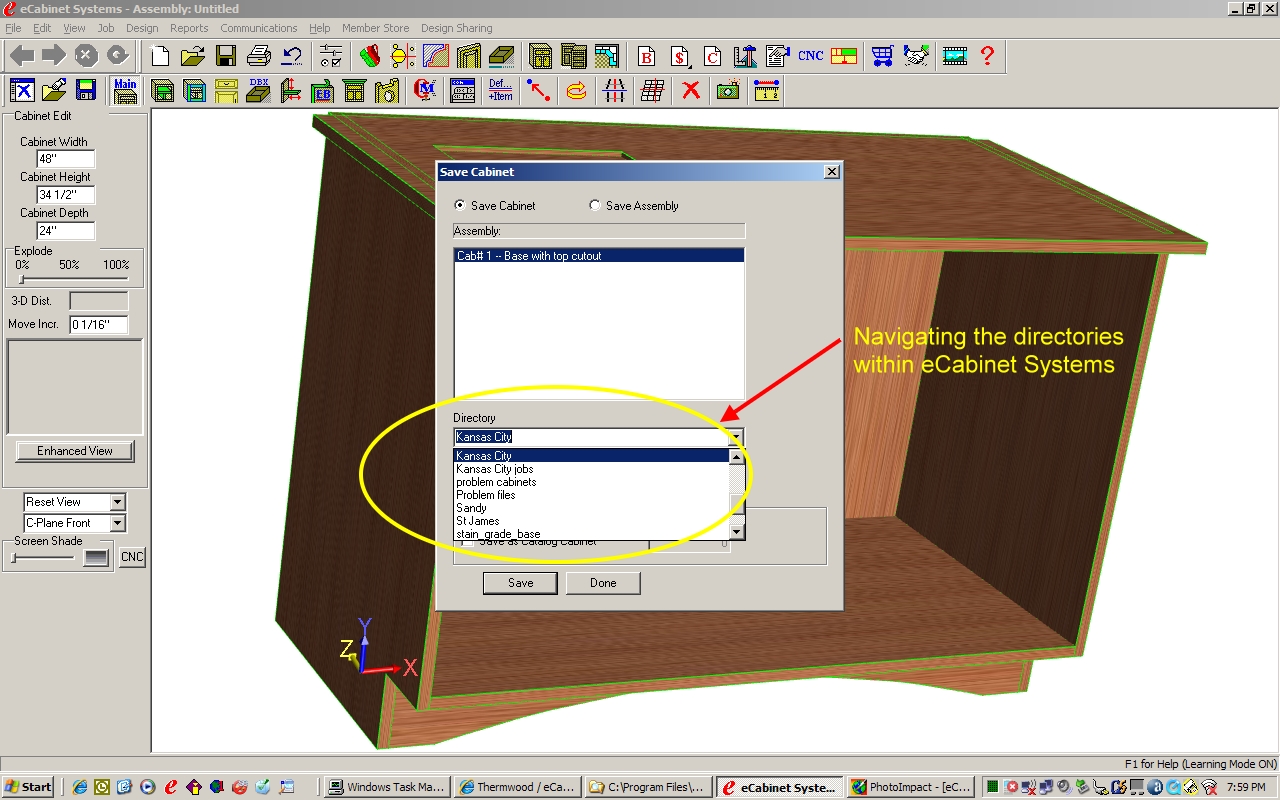Click the Undo arrow icon
This screenshot has height=800, width=1280.
pyautogui.click(x=292, y=56)
